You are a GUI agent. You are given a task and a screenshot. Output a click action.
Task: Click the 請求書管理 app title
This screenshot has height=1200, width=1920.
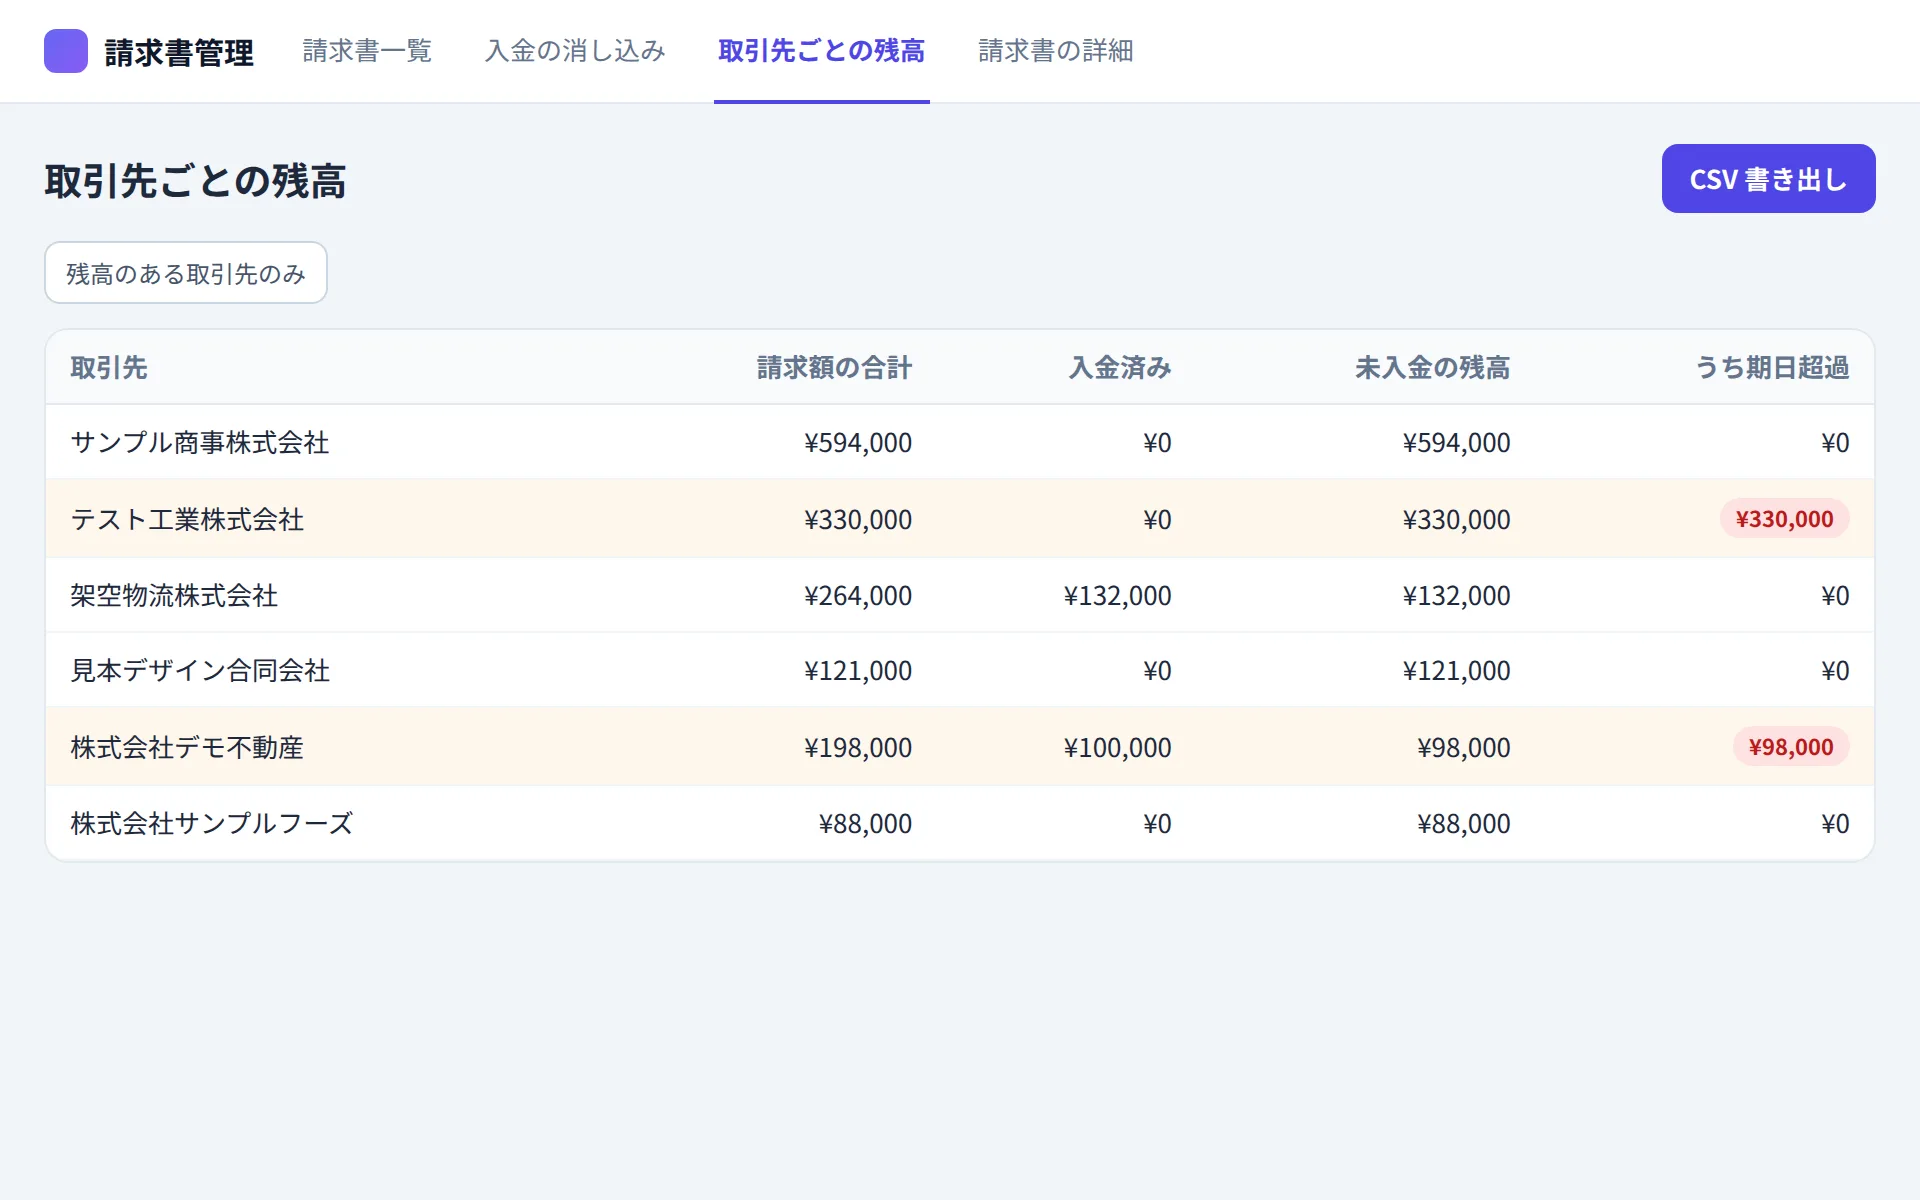179,52
